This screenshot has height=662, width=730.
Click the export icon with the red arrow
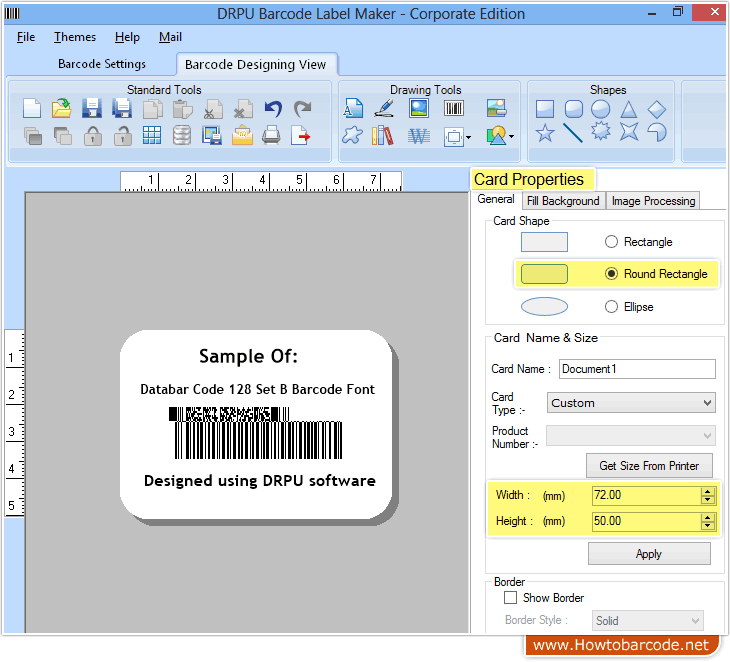(x=301, y=136)
